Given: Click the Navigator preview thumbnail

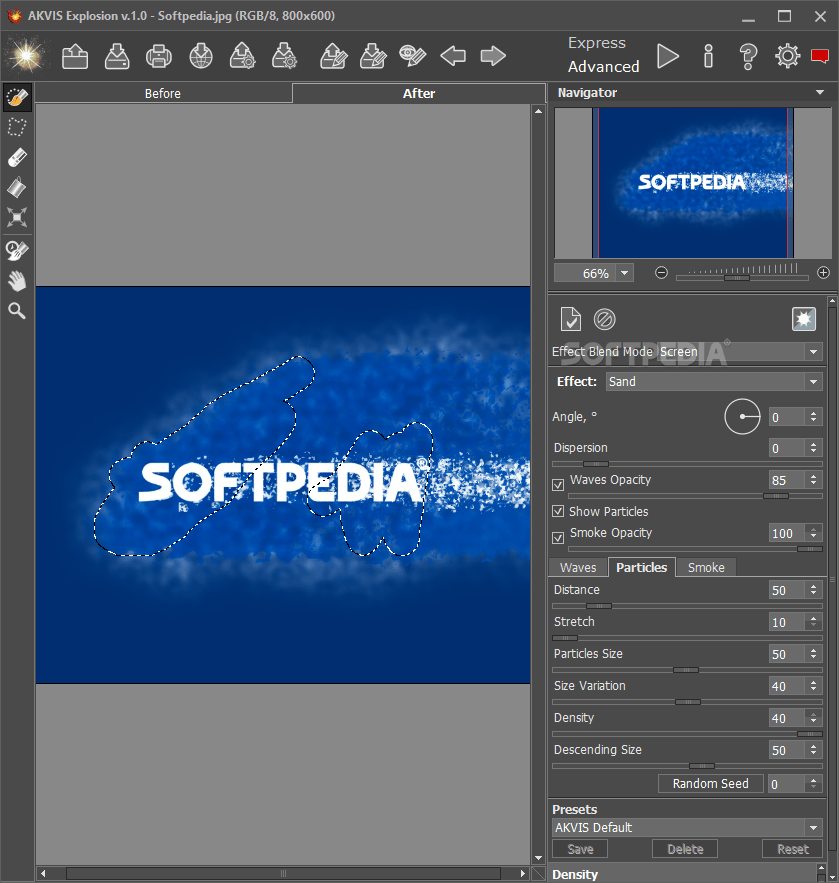Looking at the screenshot, I should (x=693, y=183).
